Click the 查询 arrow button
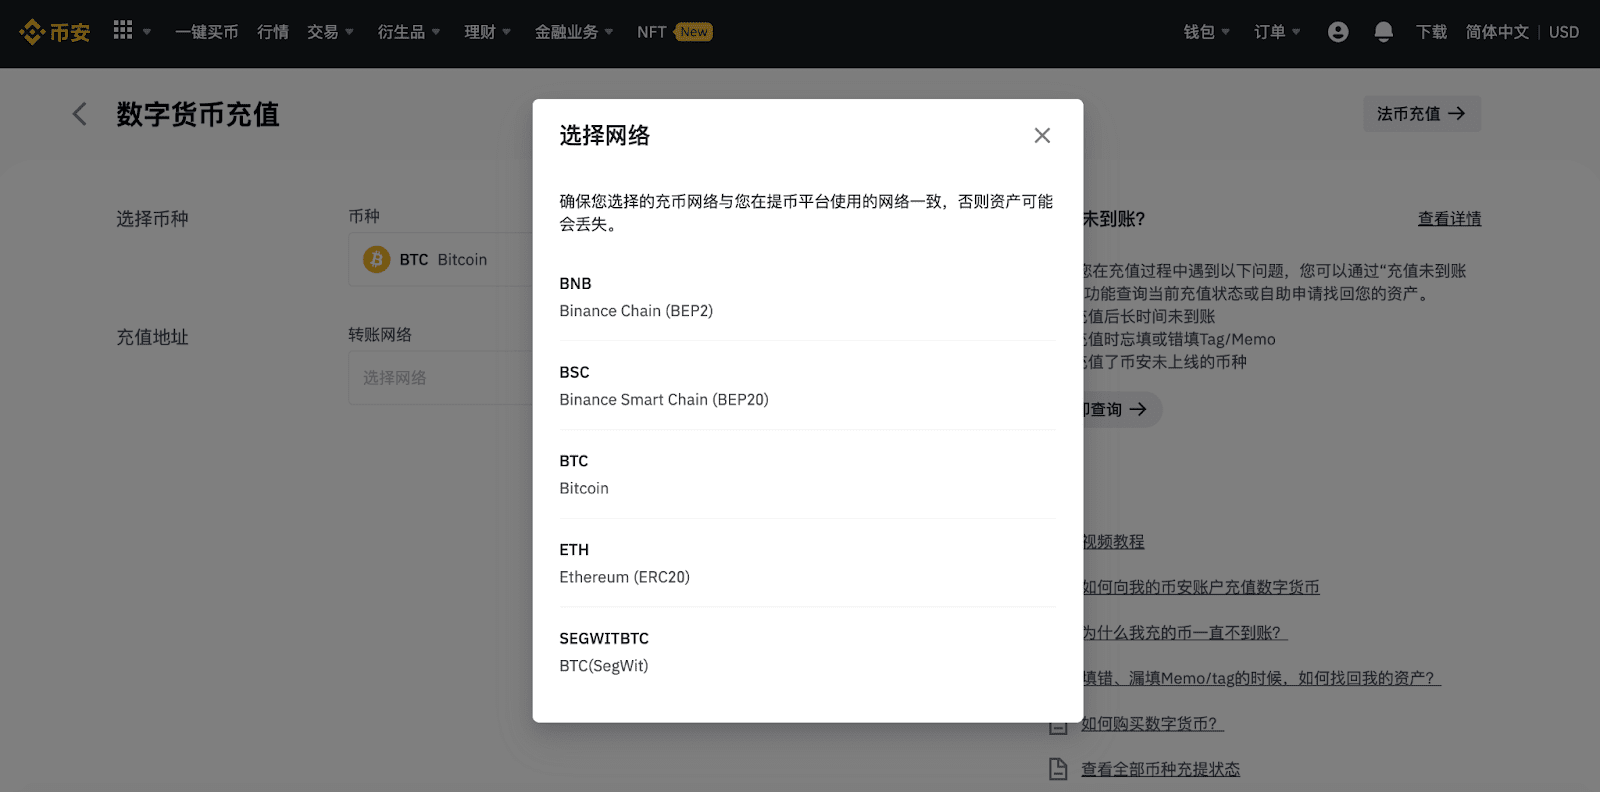Viewport: 1600px width, 792px height. (x=1121, y=409)
